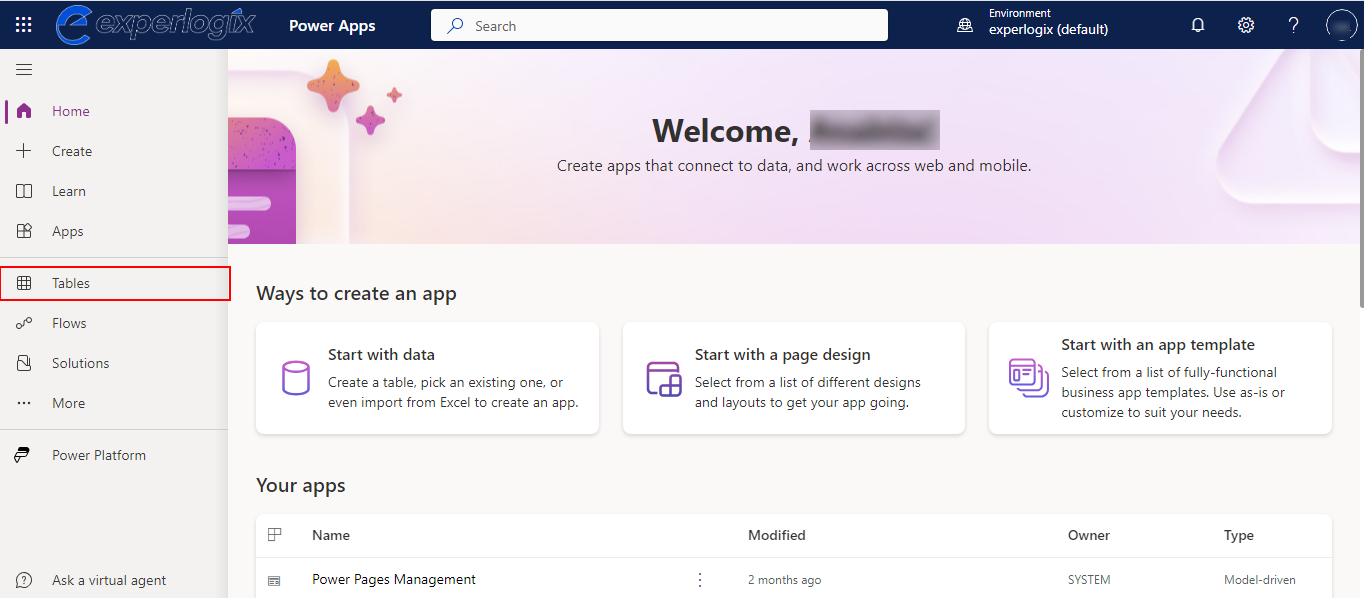The width and height of the screenshot is (1364, 598).
Task: Choose the Start with a page design card
Action: [794, 378]
